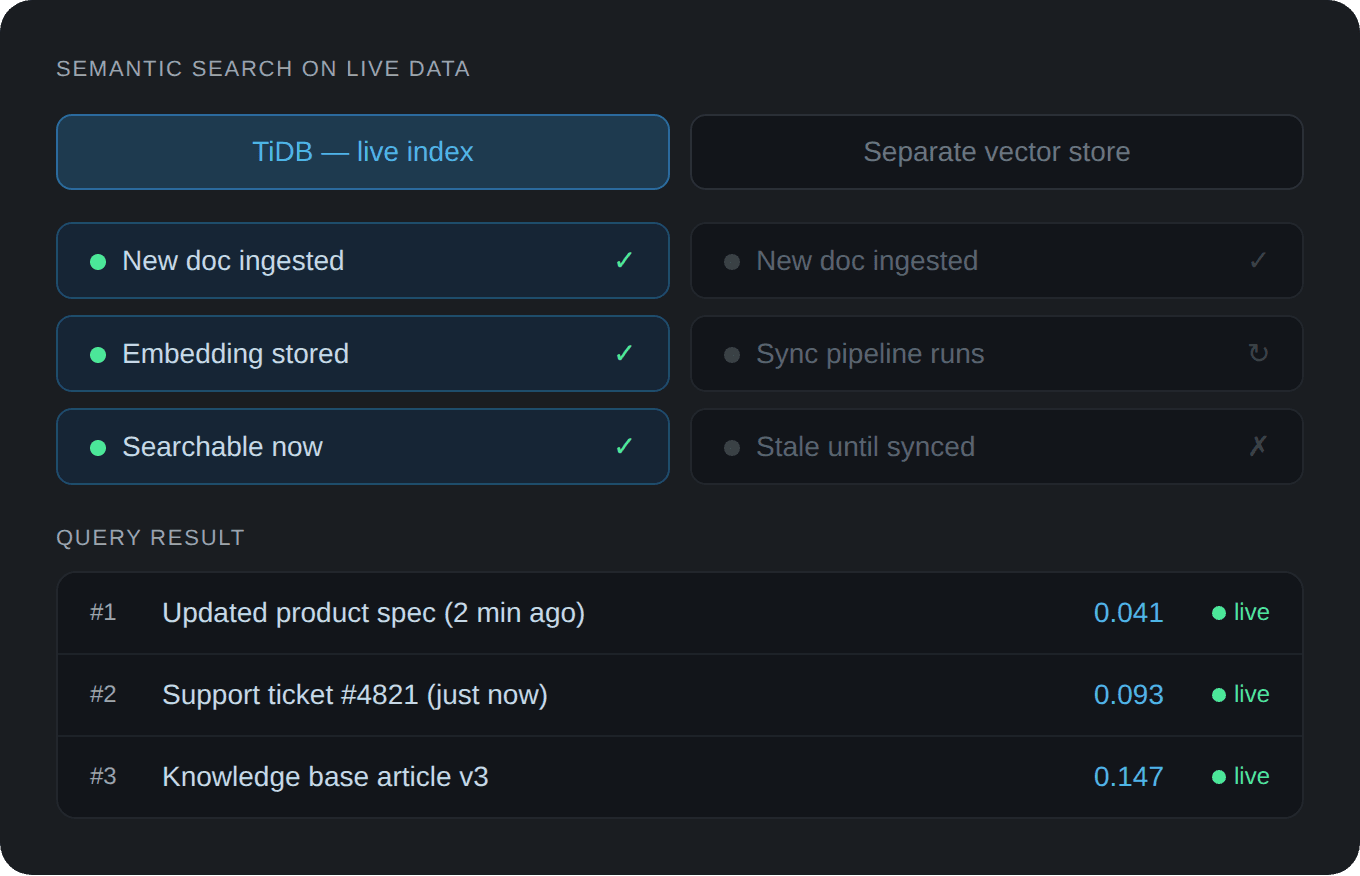Select the Stale until synced step
Image resolution: width=1360 pixels, height=876 pixels.
point(997,447)
